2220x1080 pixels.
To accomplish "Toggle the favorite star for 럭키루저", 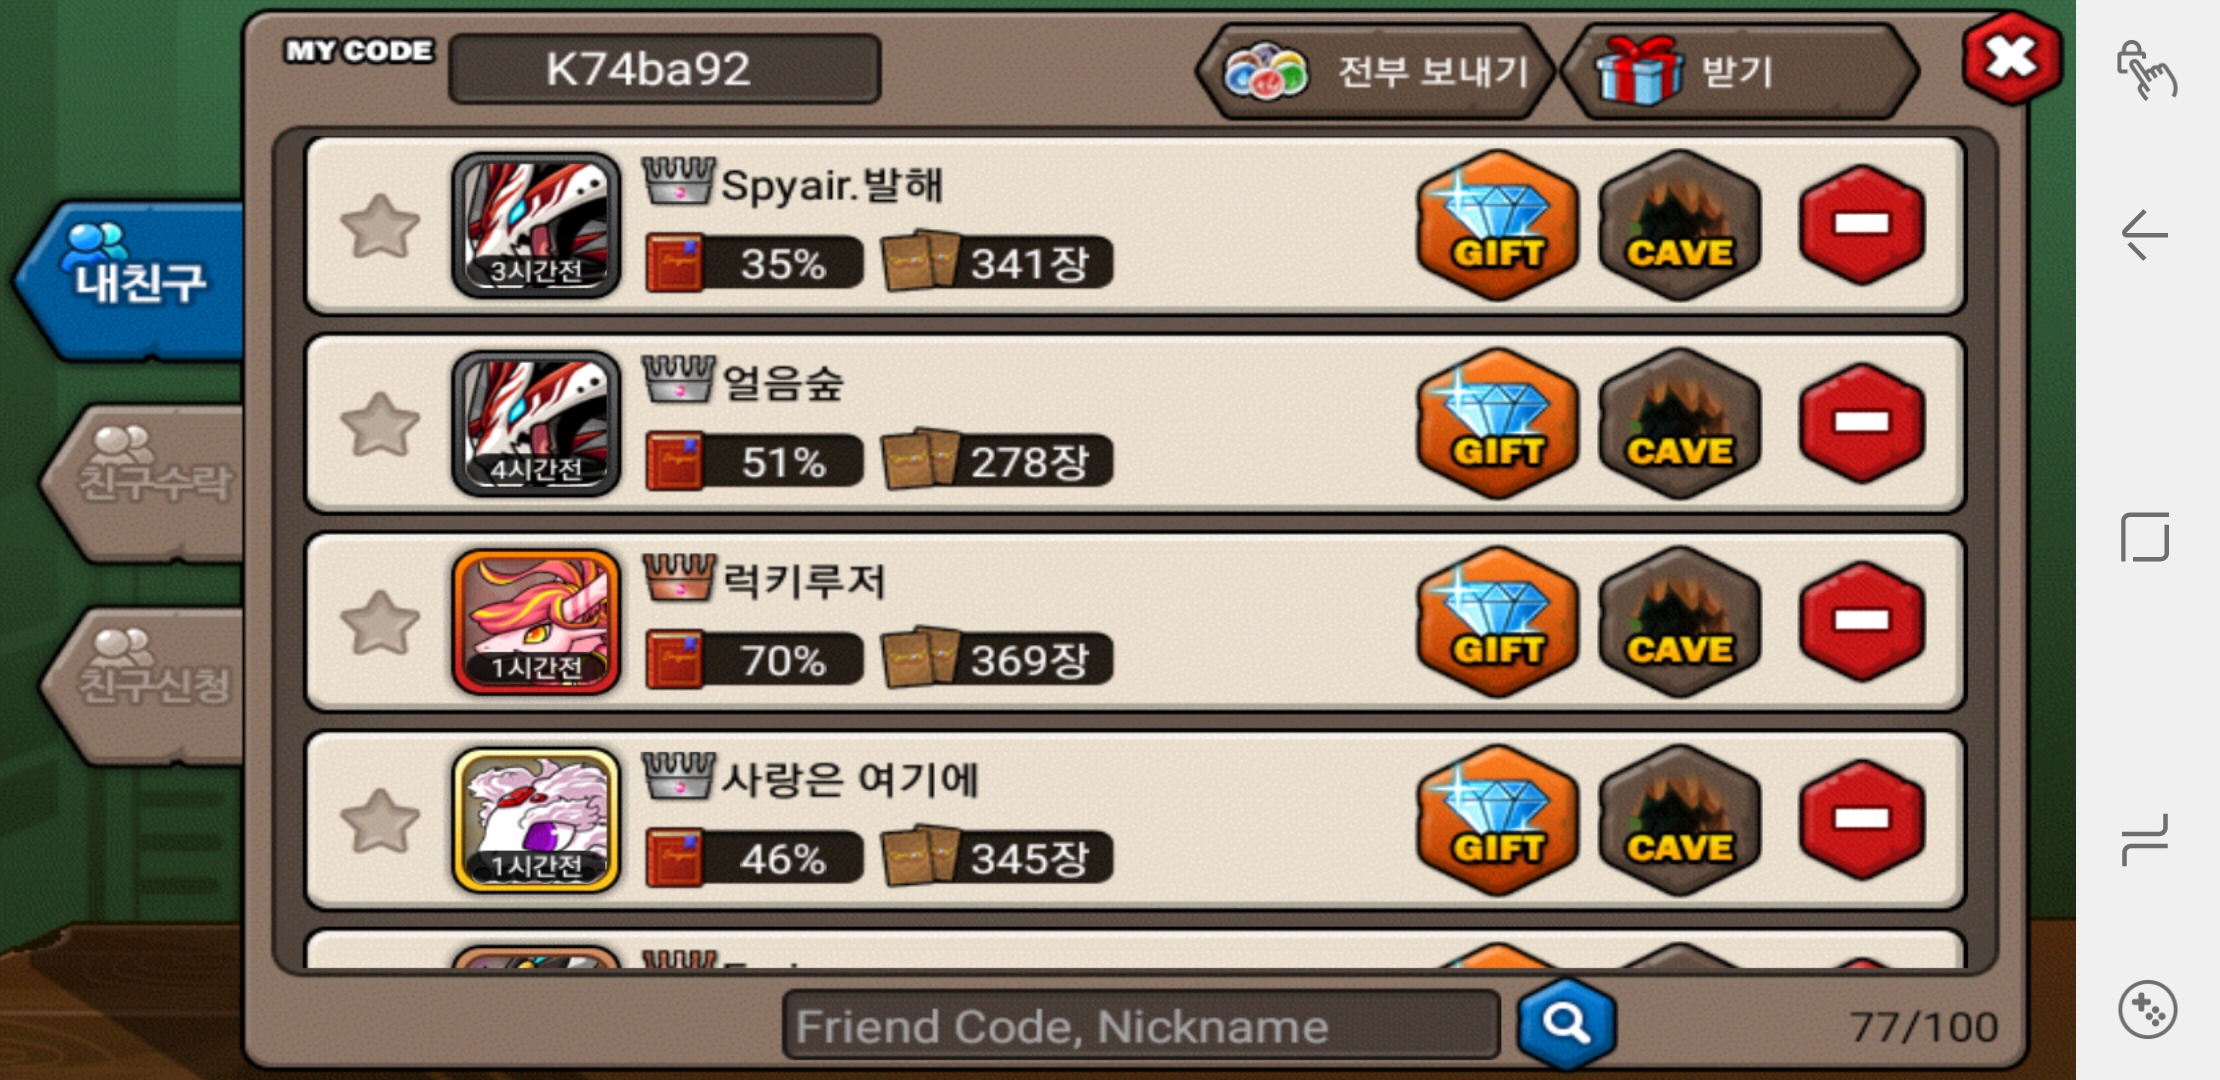I will point(380,623).
